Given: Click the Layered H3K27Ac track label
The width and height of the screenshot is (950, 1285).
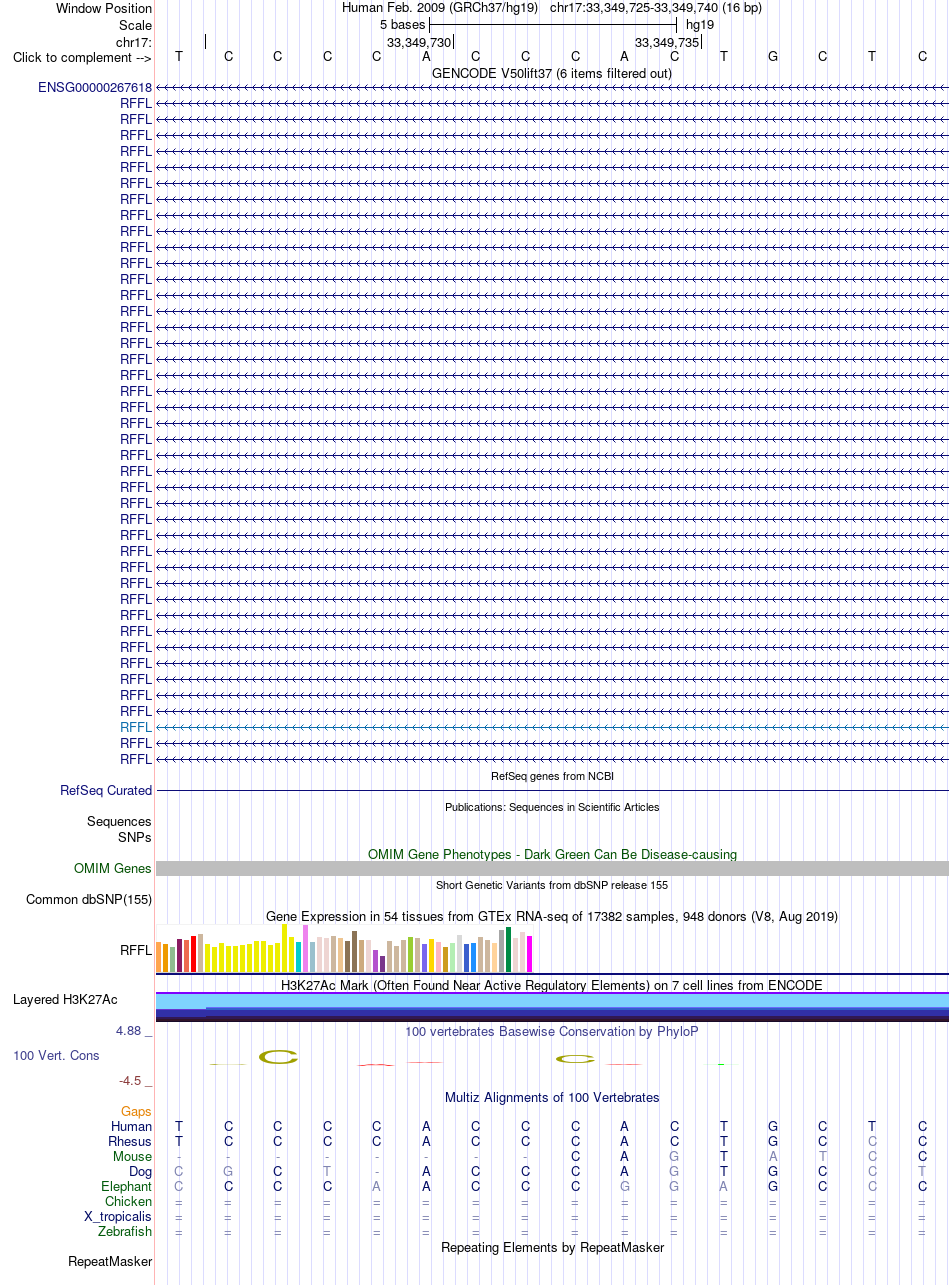Looking at the screenshot, I should coord(65,999).
